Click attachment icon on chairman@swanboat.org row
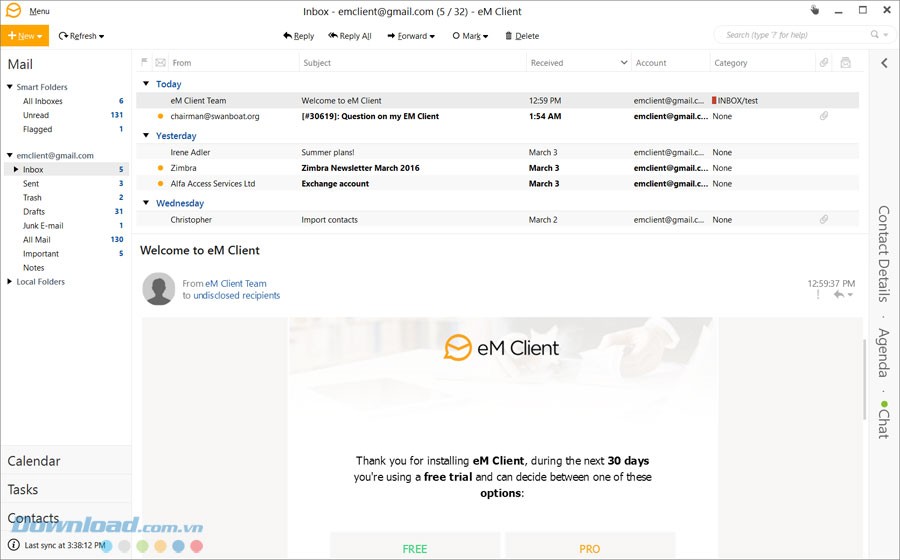This screenshot has width=900, height=560. (x=824, y=116)
